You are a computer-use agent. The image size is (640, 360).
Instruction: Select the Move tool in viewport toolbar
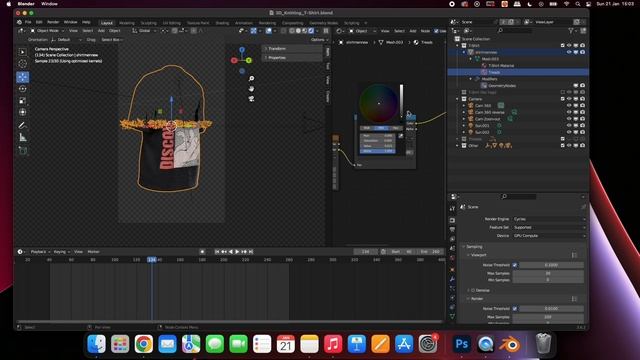coord(22,77)
